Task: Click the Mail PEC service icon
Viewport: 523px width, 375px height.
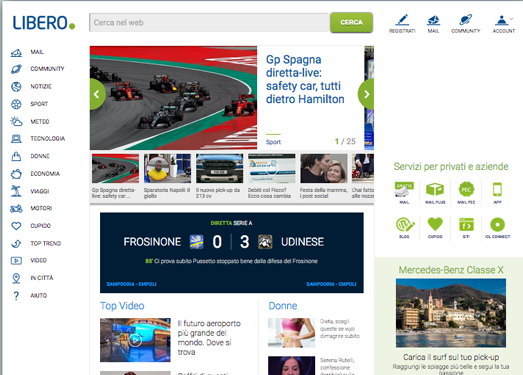Action: 466,190
